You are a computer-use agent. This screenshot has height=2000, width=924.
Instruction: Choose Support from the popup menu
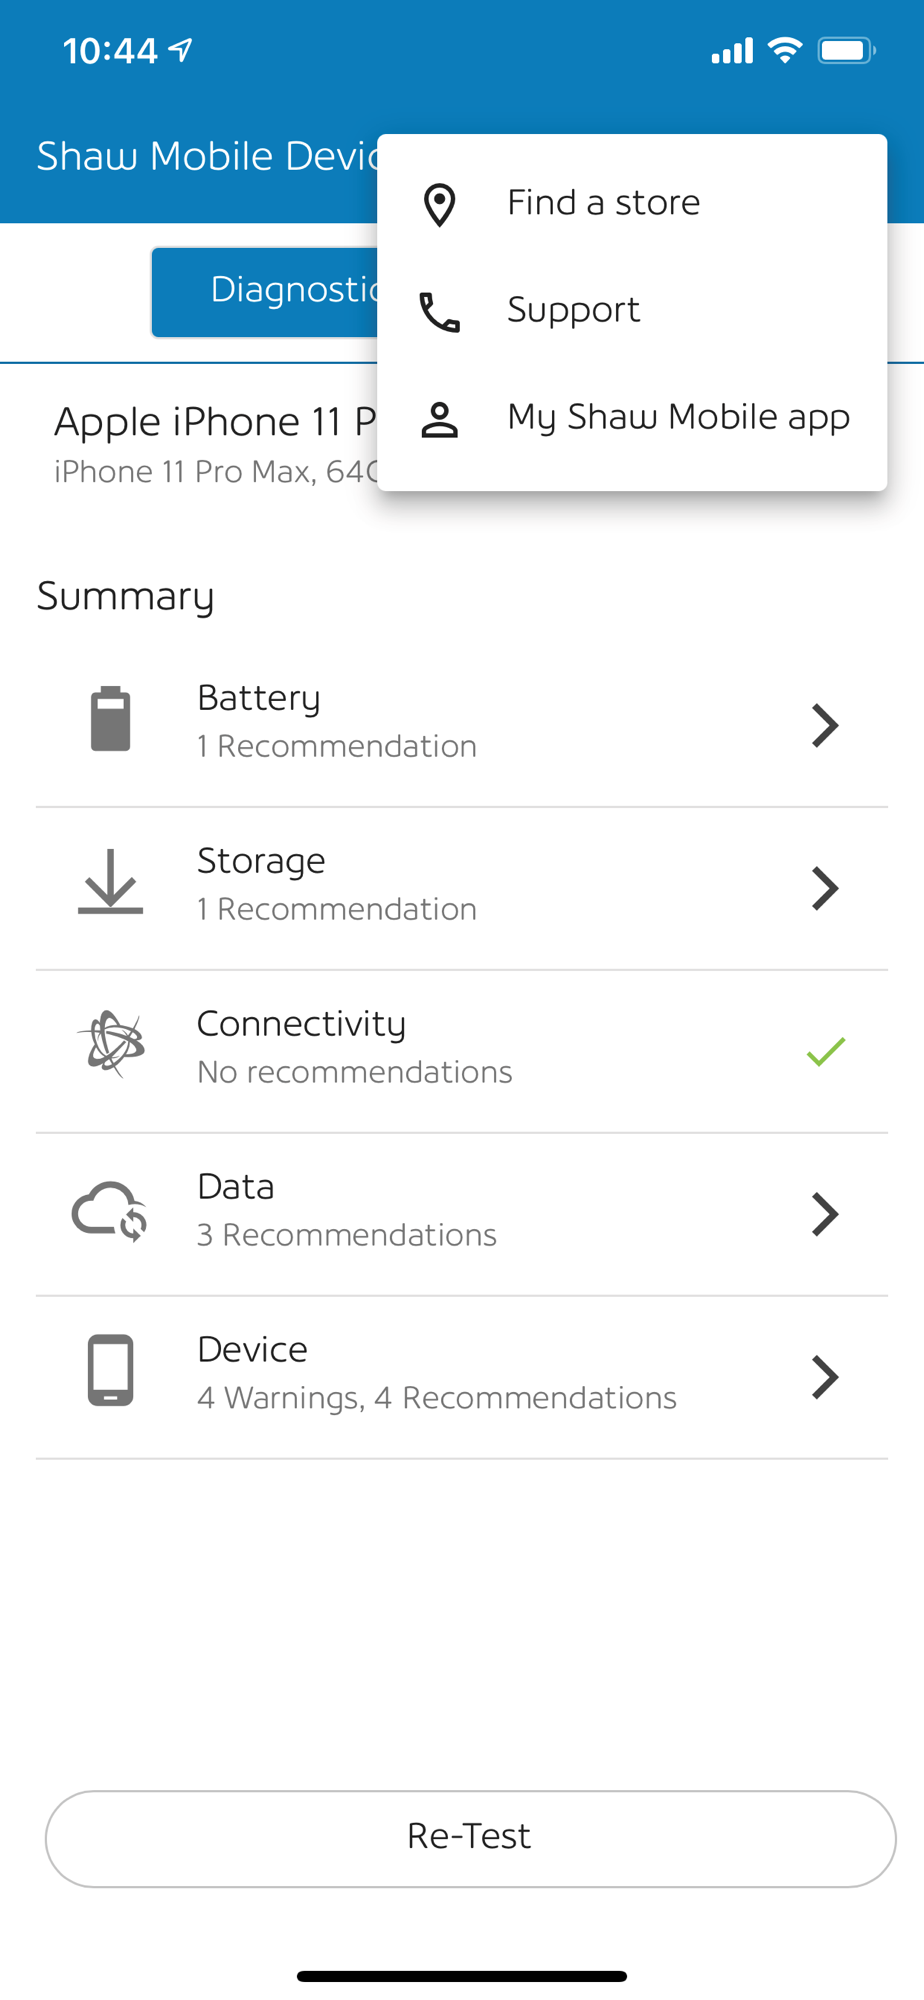pos(632,310)
